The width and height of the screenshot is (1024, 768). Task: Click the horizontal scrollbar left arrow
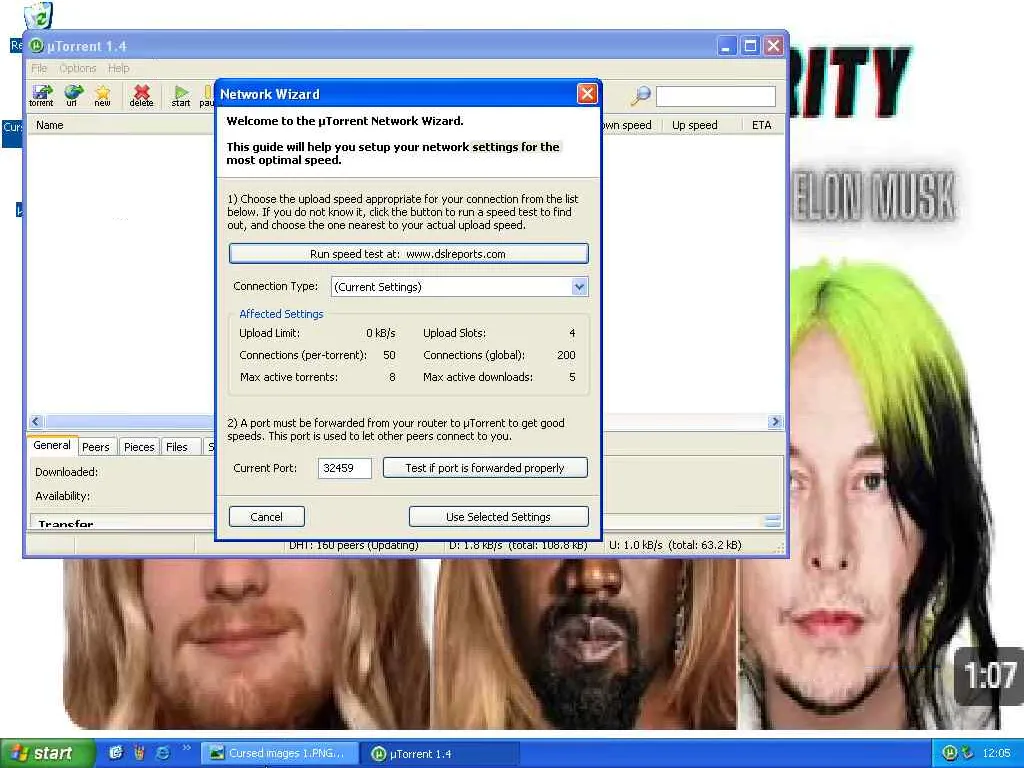point(35,422)
